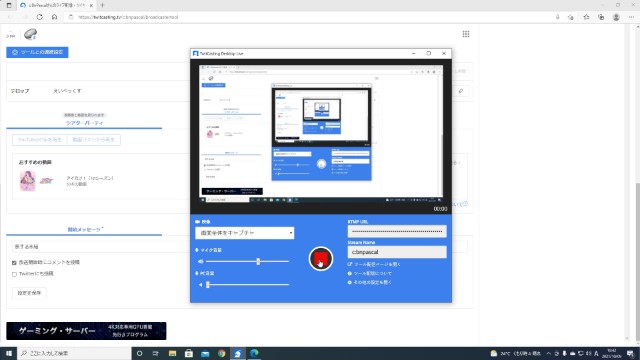Image resolution: width=640 pixels, height=360 pixels.
Task: Select the Stream Name field
Action: [x=397, y=252]
